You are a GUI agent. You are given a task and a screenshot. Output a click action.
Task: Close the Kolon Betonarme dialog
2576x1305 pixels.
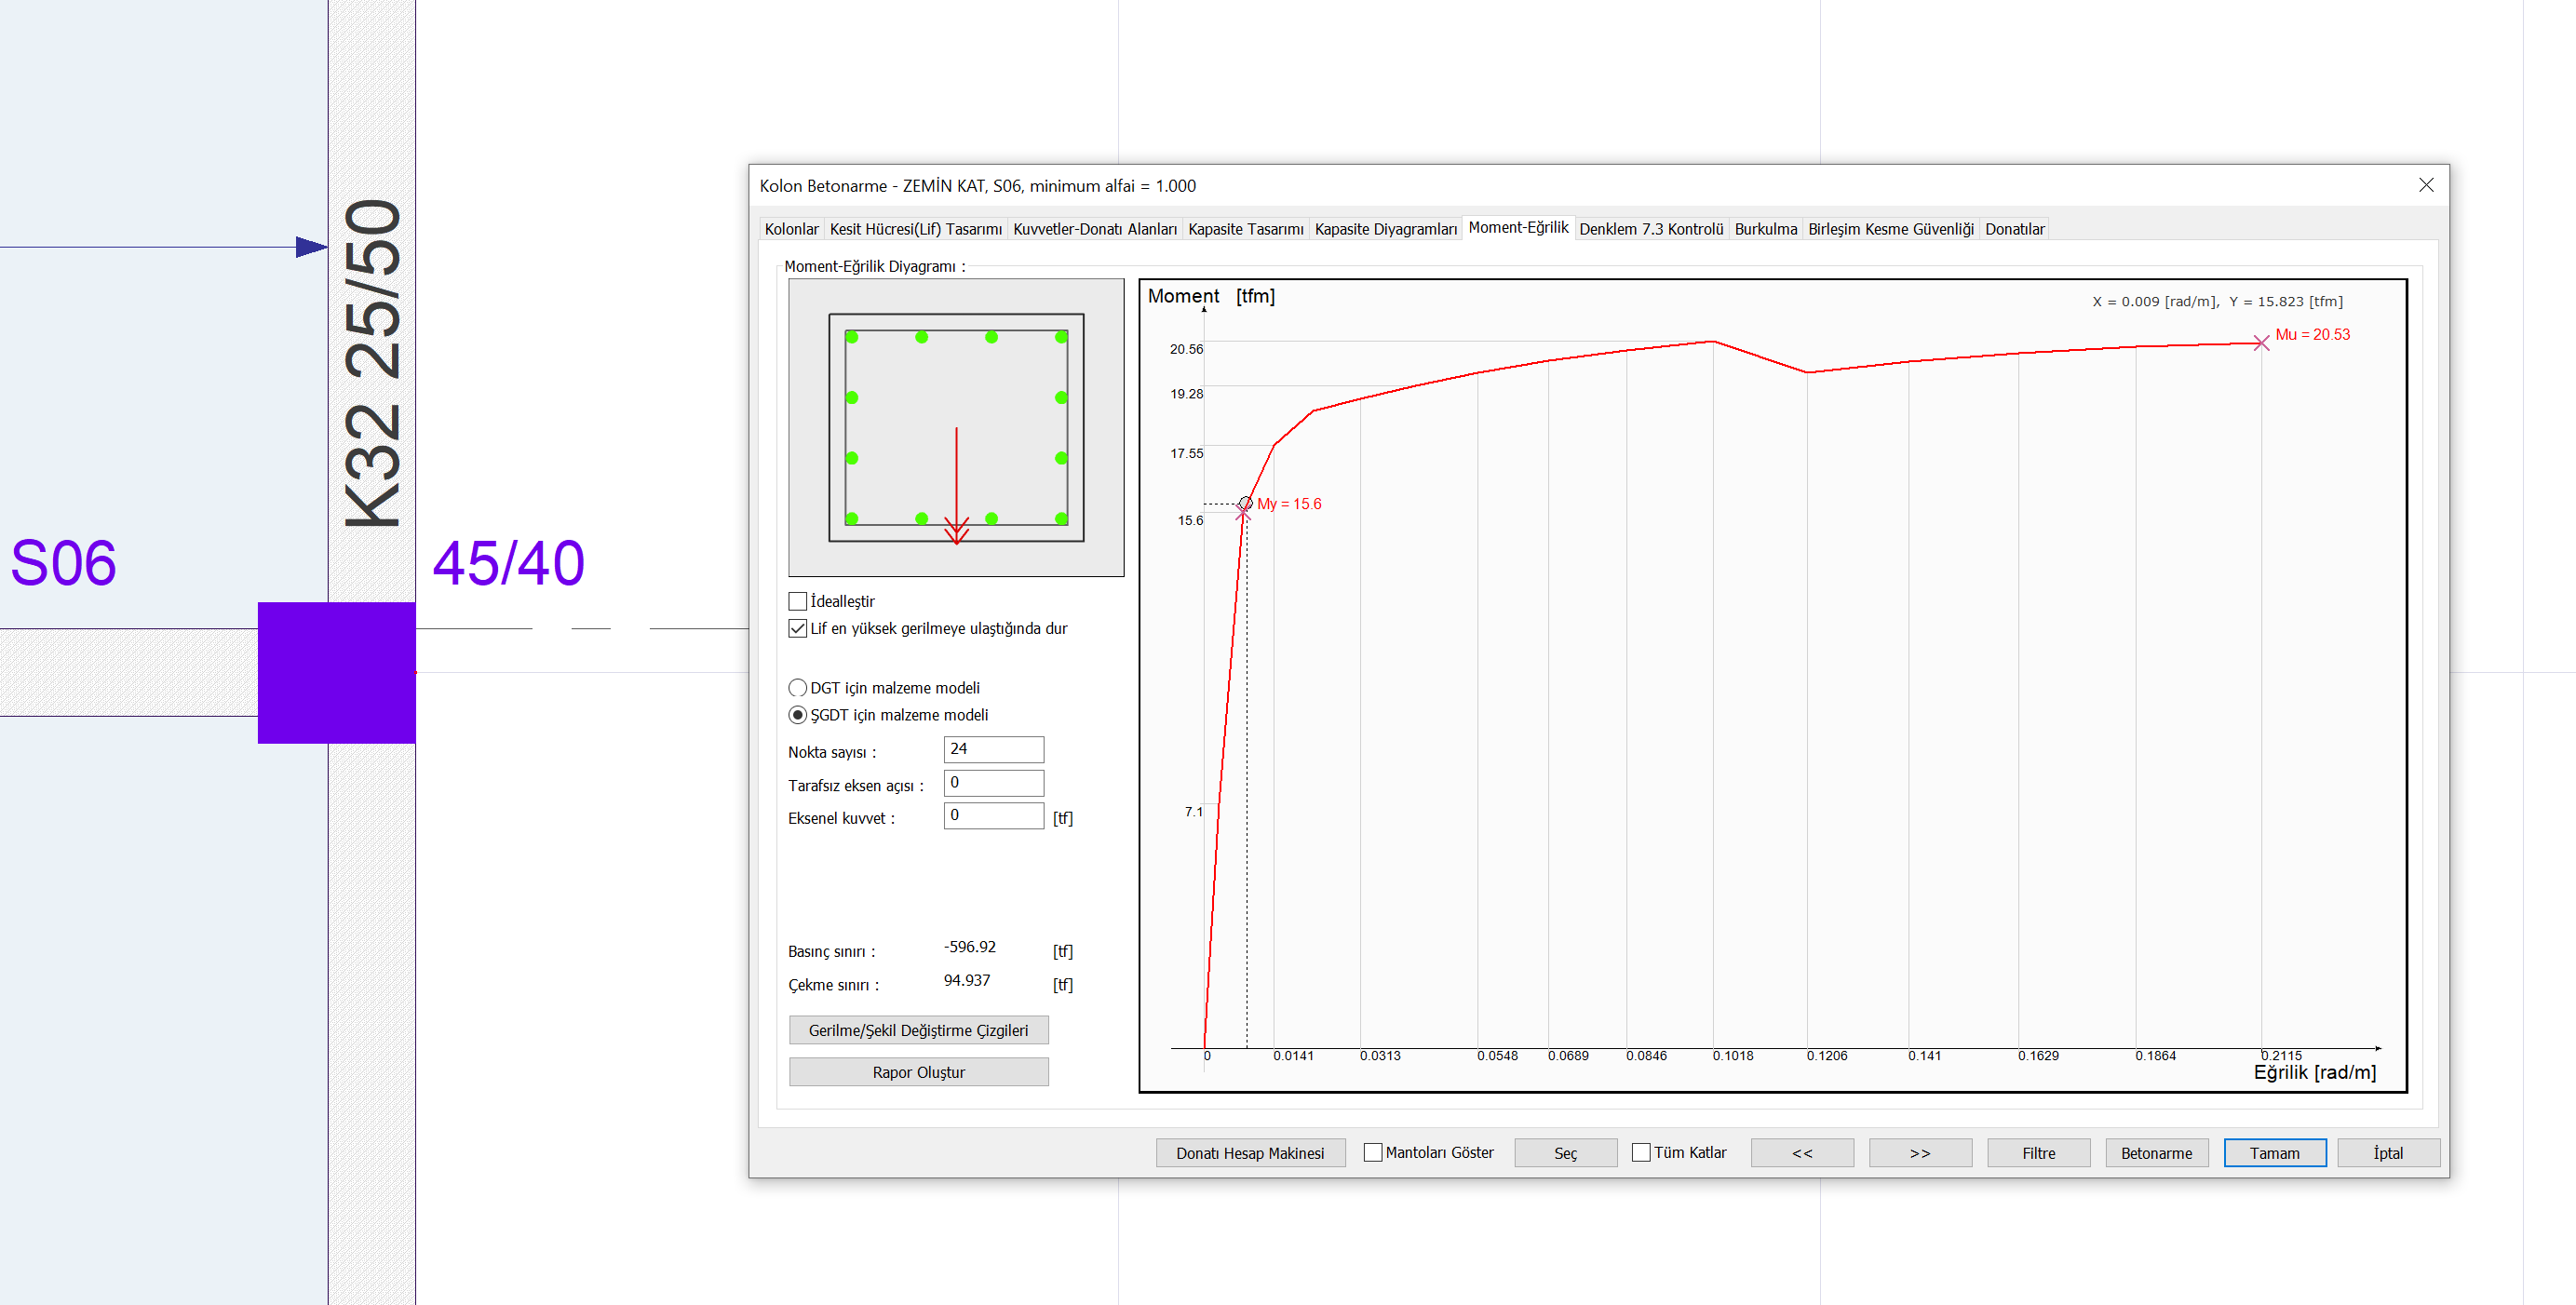[x=2425, y=185]
